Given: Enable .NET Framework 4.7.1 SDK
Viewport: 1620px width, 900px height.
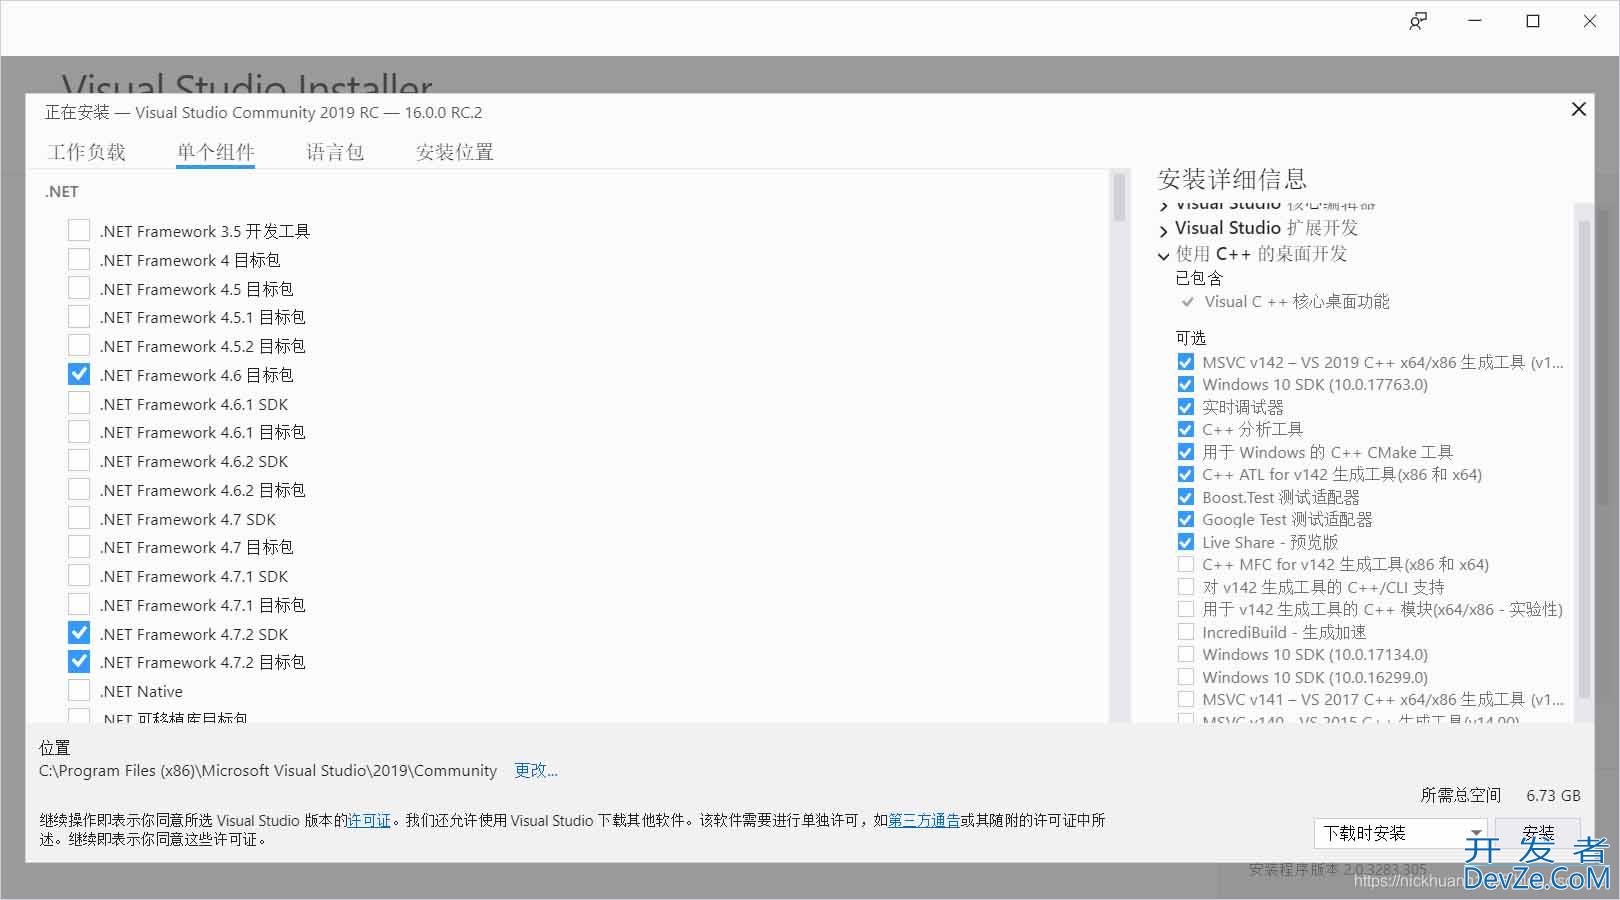Looking at the screenshot, I should [x=79, y=576].
